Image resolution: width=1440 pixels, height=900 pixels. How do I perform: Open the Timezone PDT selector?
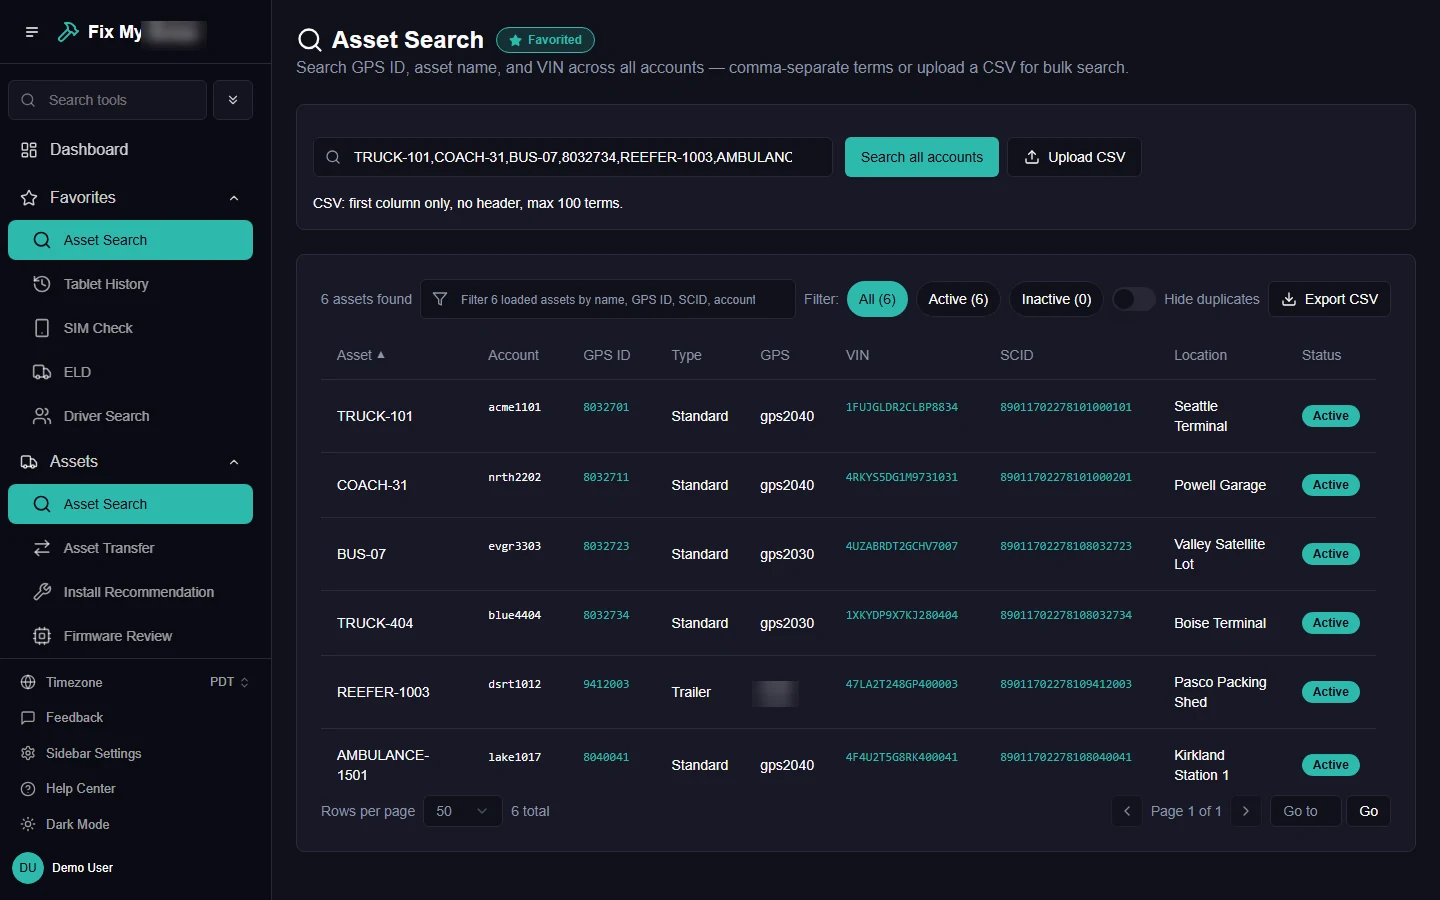point(229,682)
